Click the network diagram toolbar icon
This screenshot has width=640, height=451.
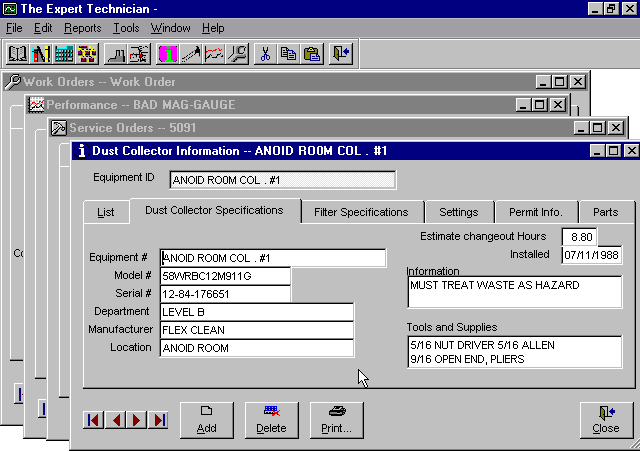pos(87,53)
